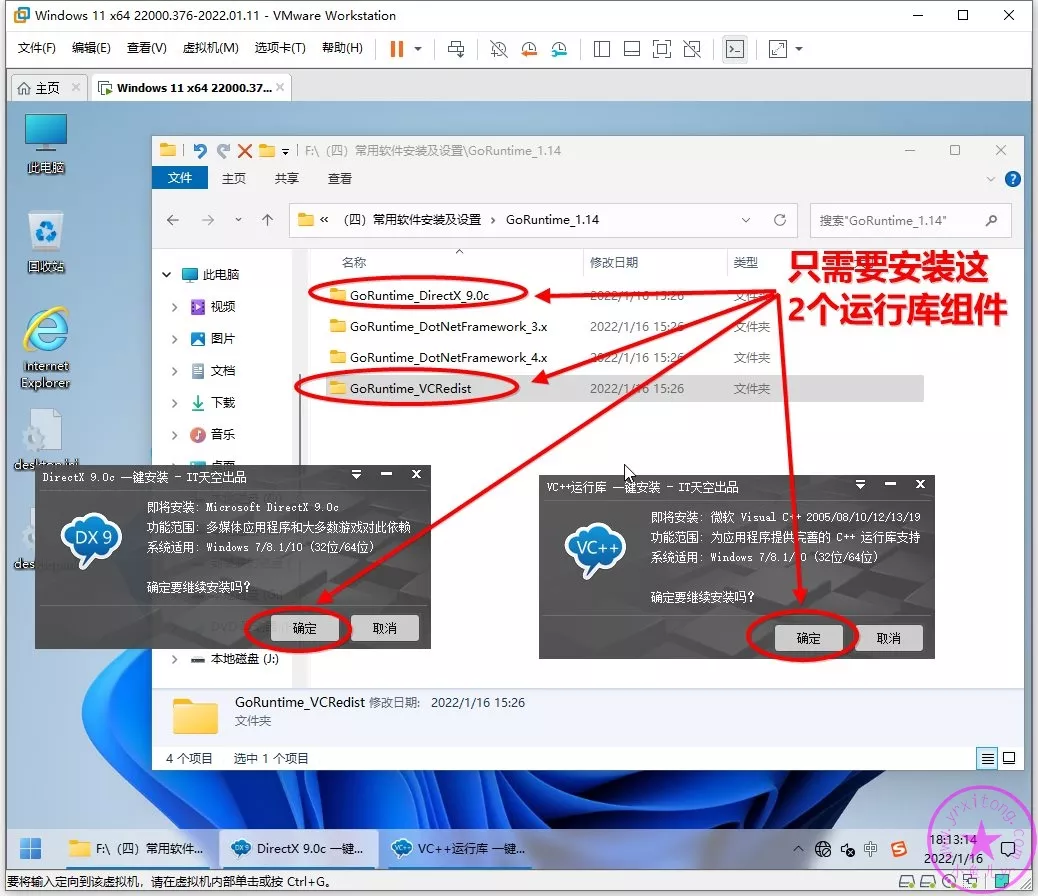The height and width of the screenshot is (896, 1038).
Task: Select the GoRuntime_DotNetFramework_3.x folder
Action: tap(448, 326)
